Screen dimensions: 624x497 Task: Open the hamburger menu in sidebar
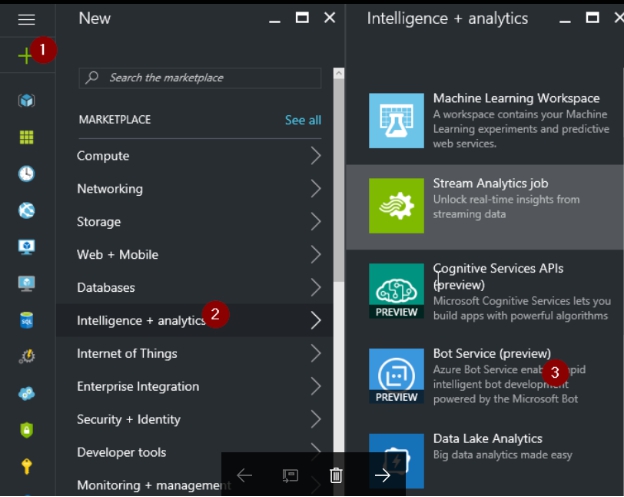26,19
